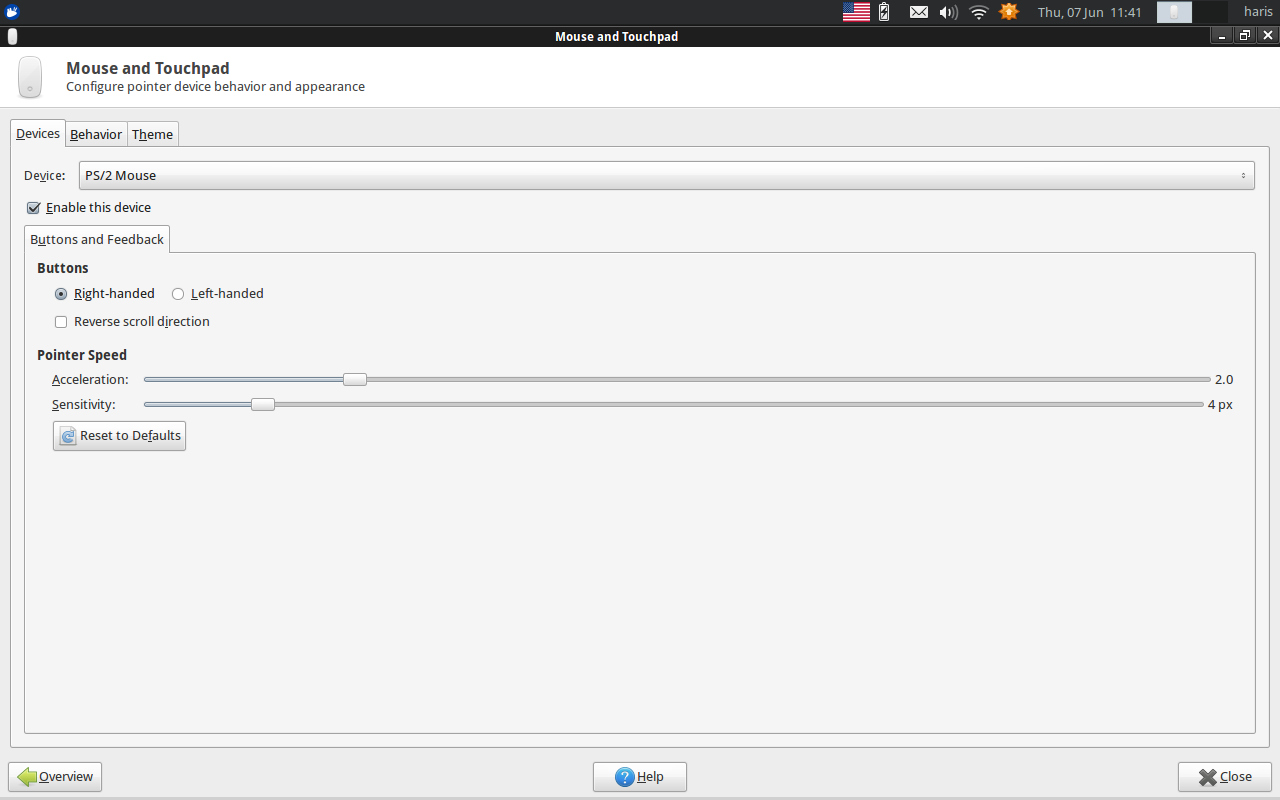
Task: Click the Close button at bottom right
Action: tap(1225, 777)
